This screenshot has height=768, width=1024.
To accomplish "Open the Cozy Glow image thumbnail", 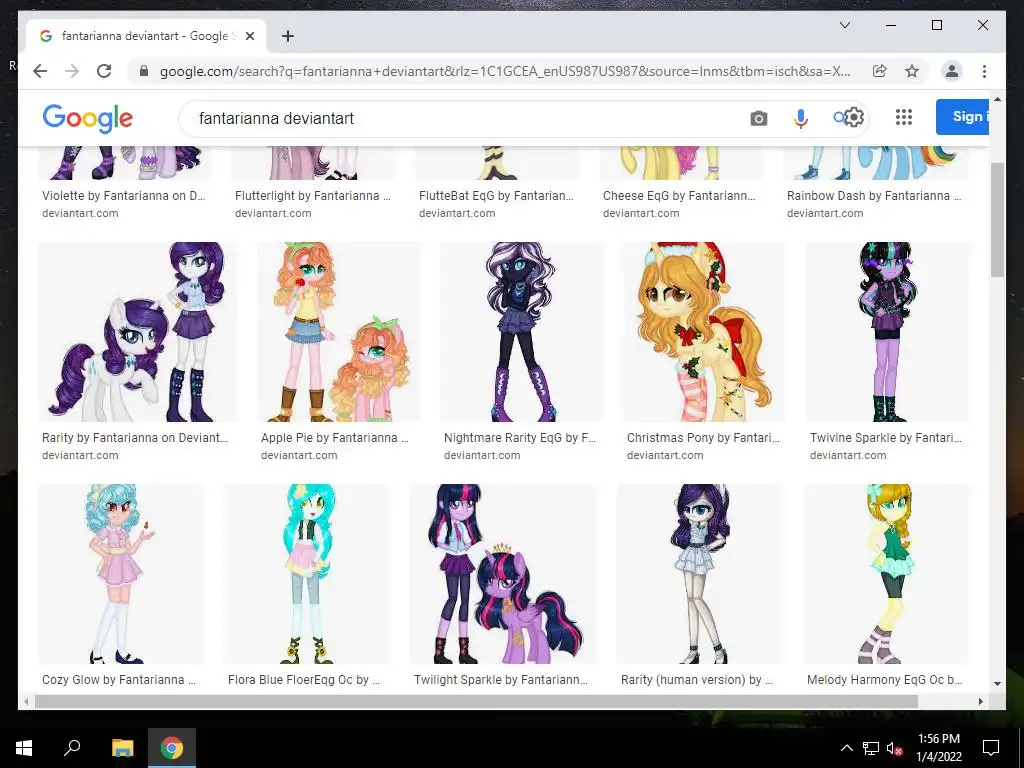I will pos(121,573).
